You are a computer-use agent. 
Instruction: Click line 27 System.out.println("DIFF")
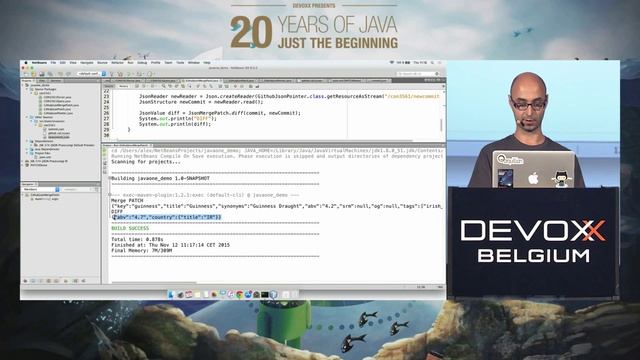[x=178, y=118]
